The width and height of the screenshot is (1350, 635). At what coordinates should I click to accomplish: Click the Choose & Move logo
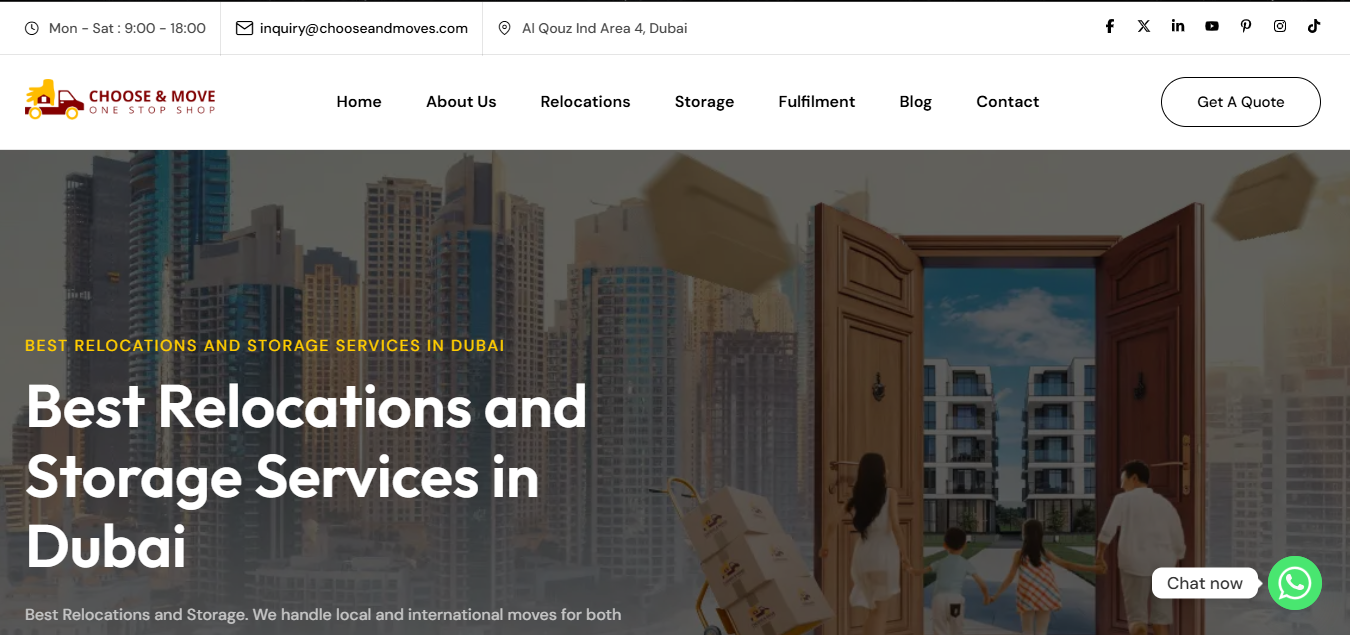[120, 101]
